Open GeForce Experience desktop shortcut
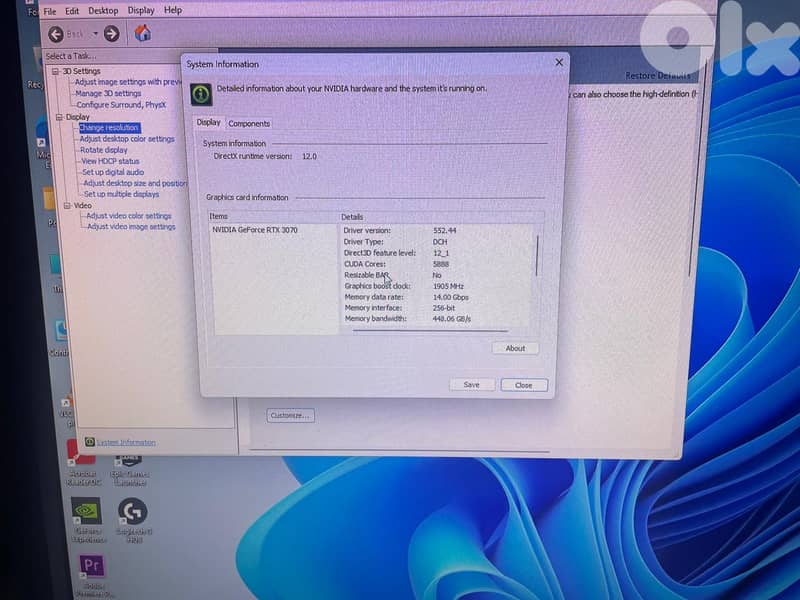800x600 pixels. point(87,520)
